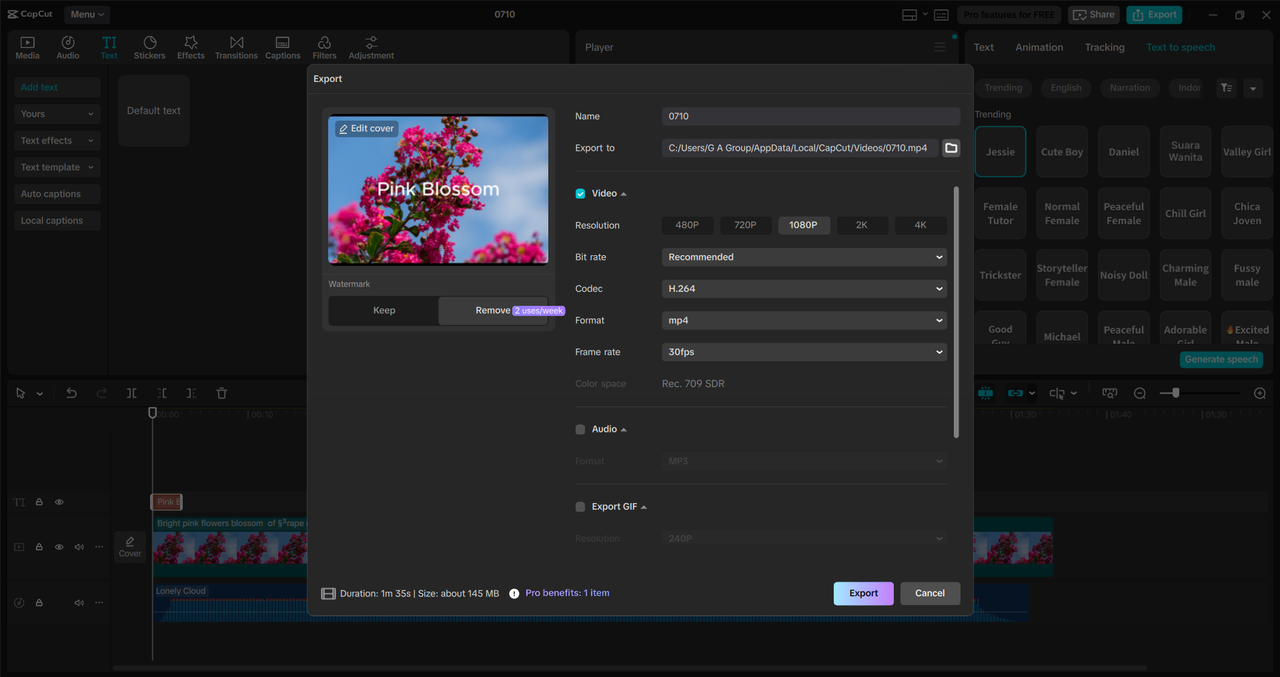Open the Audio panel icon

pos(68,47)
